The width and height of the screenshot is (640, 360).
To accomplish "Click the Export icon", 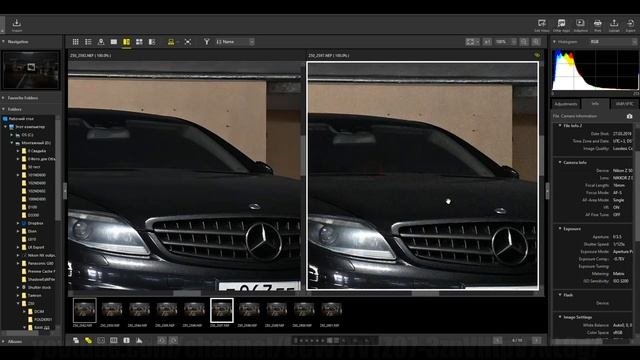I will (x=630, y=25).
